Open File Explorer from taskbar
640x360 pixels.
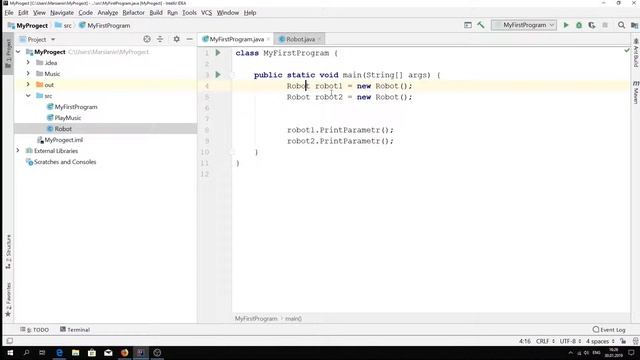coord(76,353)
